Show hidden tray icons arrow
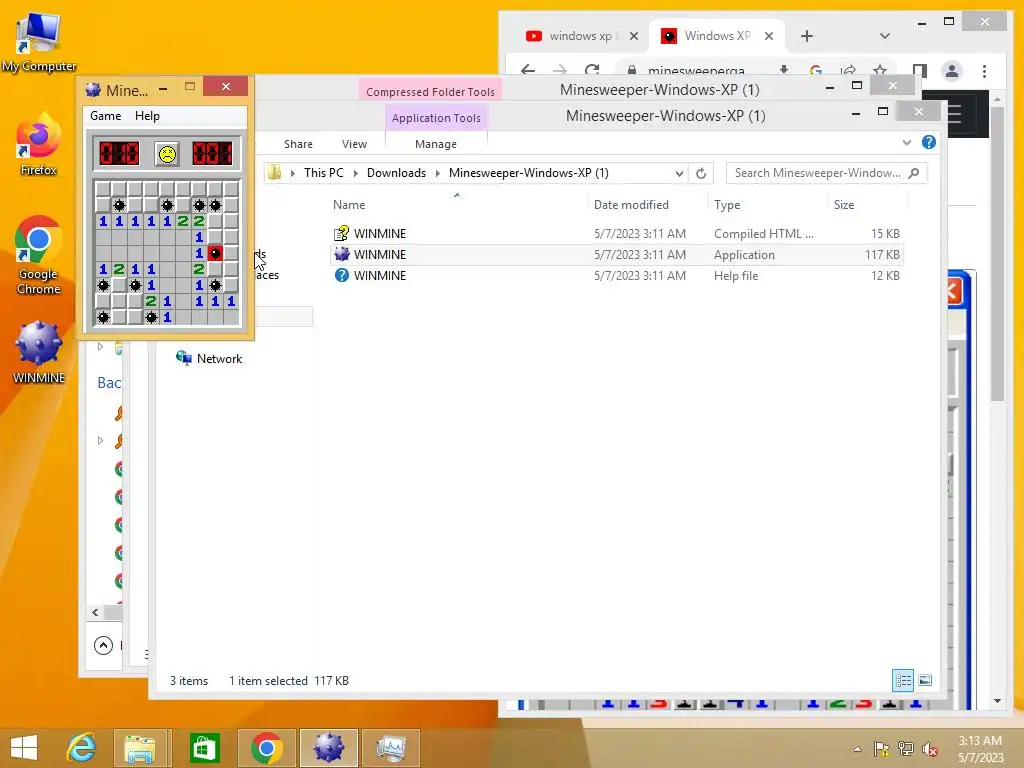Viewport: 1024px width, 768px height. click(x=857, y=749)
